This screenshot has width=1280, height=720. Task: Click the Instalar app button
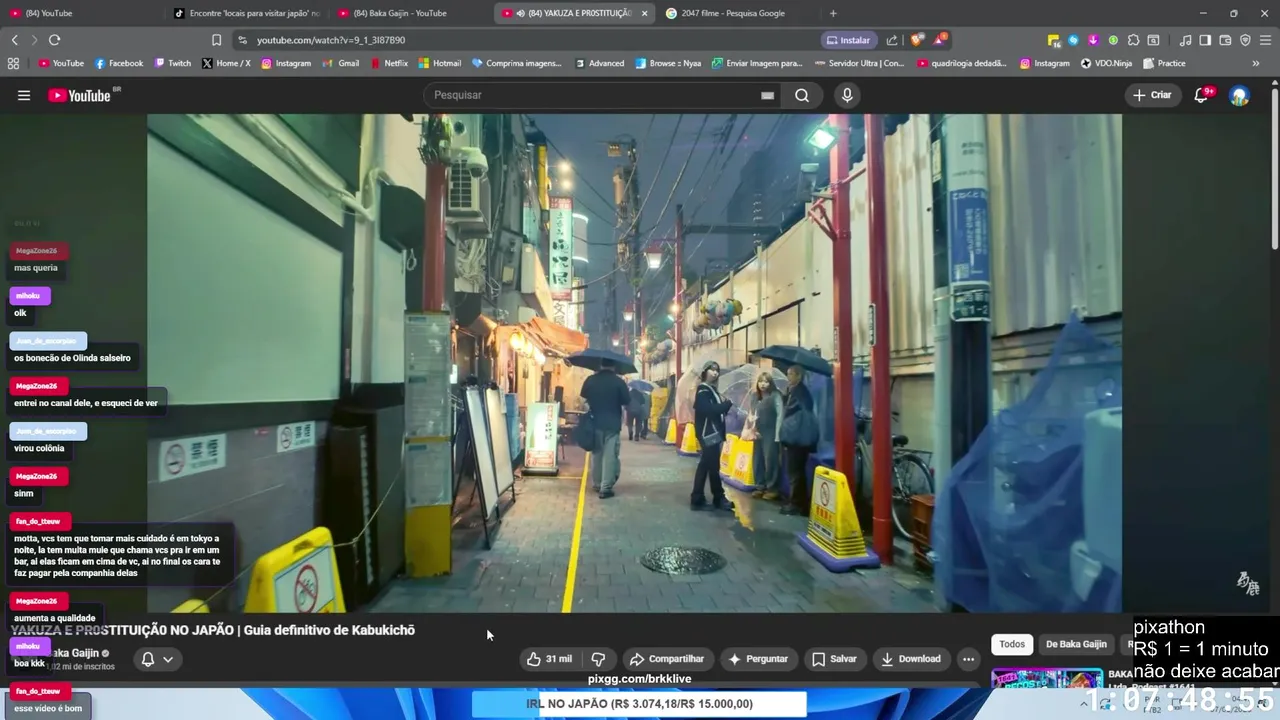pyautogui.click(x=847, y=40)
